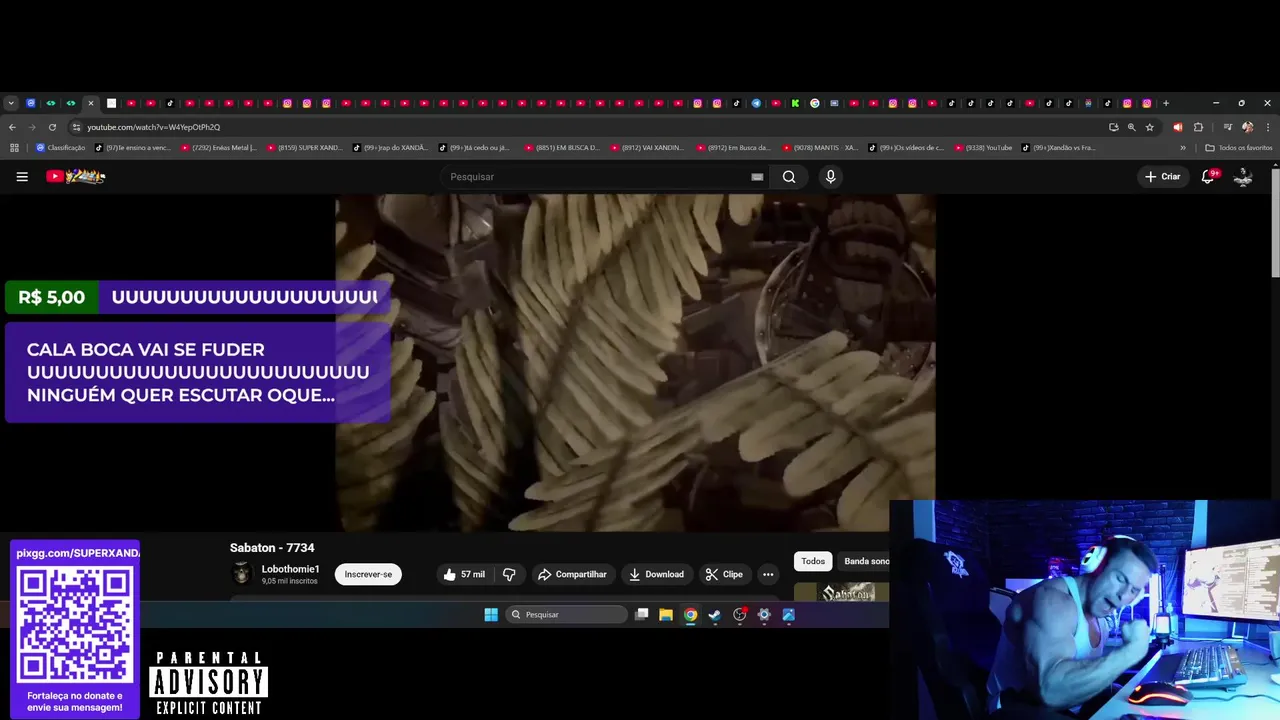This screenshot has width=1280, height=720.
Task: Click the Compartilhar share button
Action: [x=572, y=575]
